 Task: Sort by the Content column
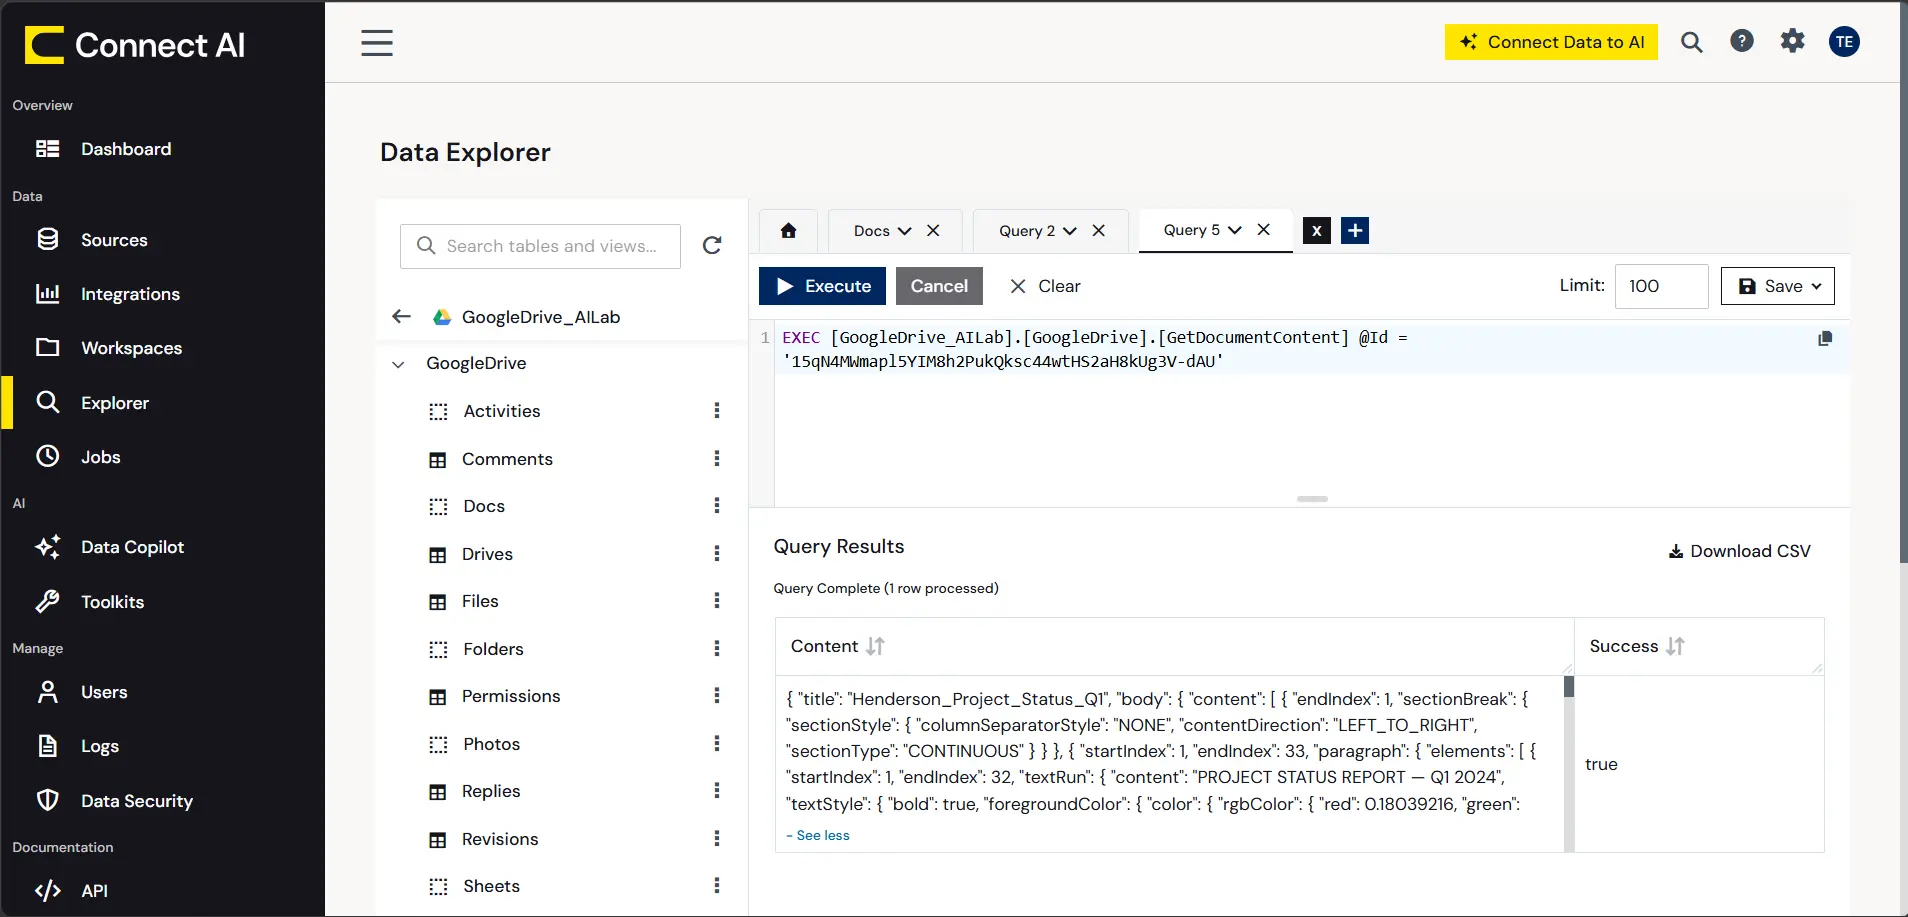pos(875,646)
